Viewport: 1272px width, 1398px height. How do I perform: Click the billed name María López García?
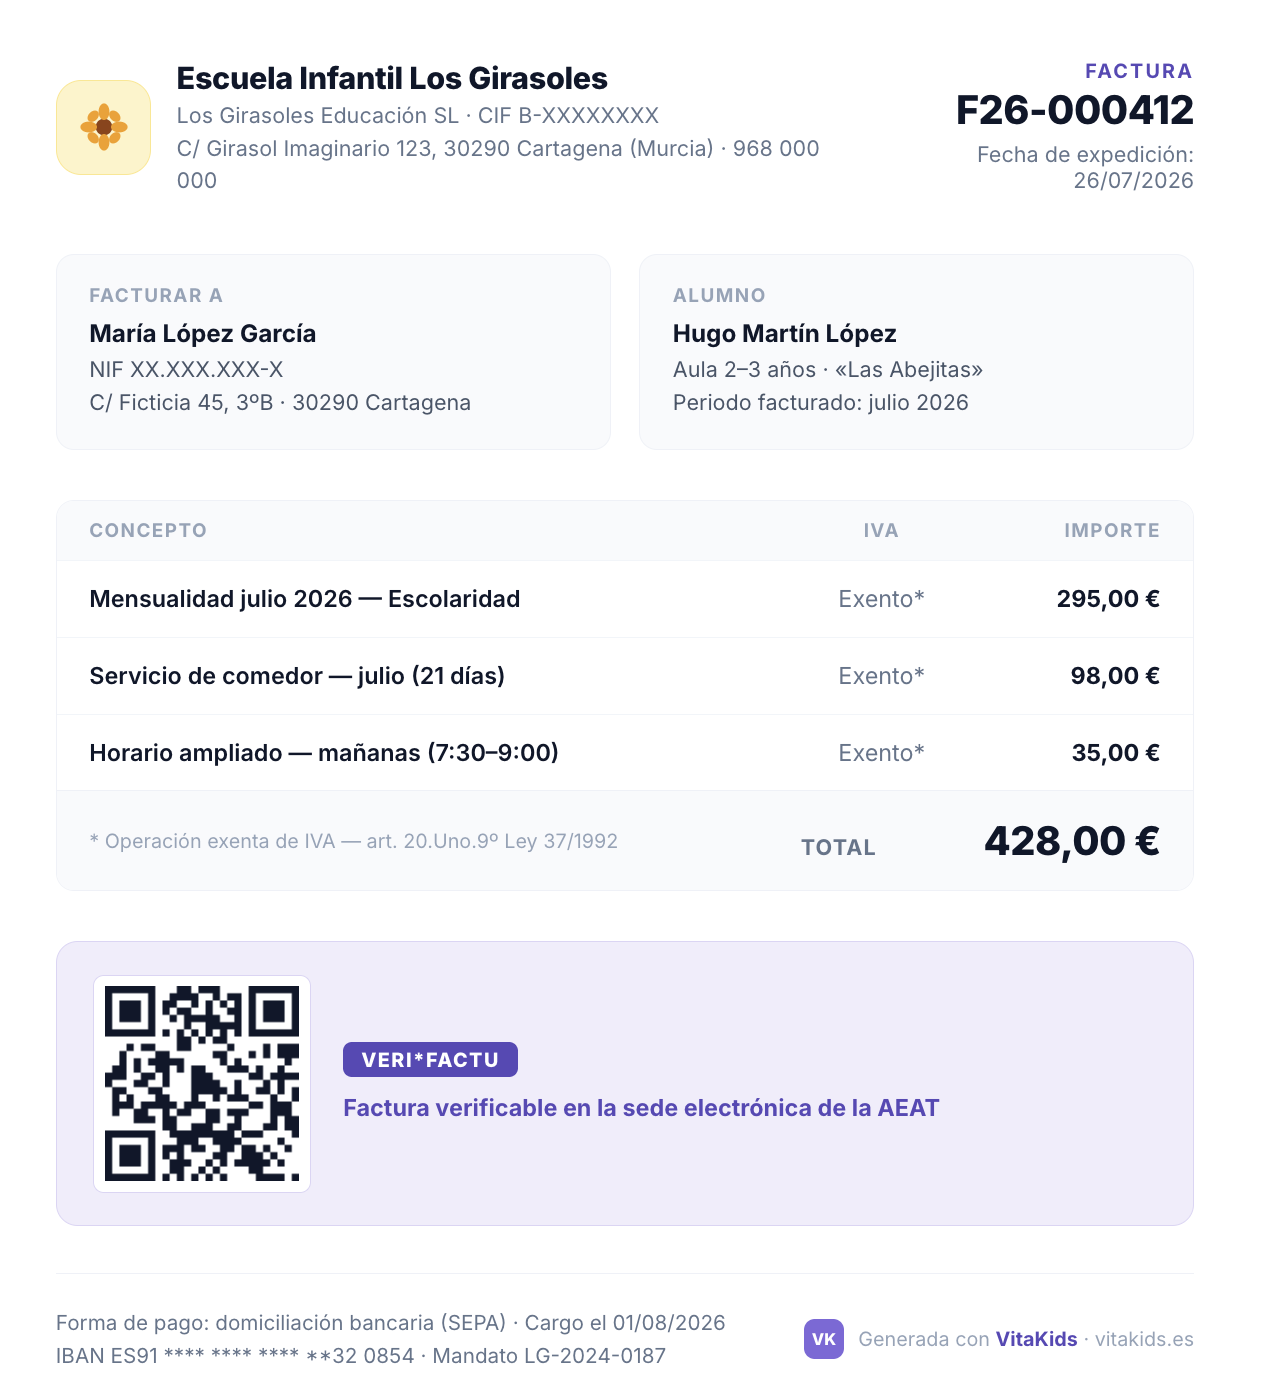[203, 333]
